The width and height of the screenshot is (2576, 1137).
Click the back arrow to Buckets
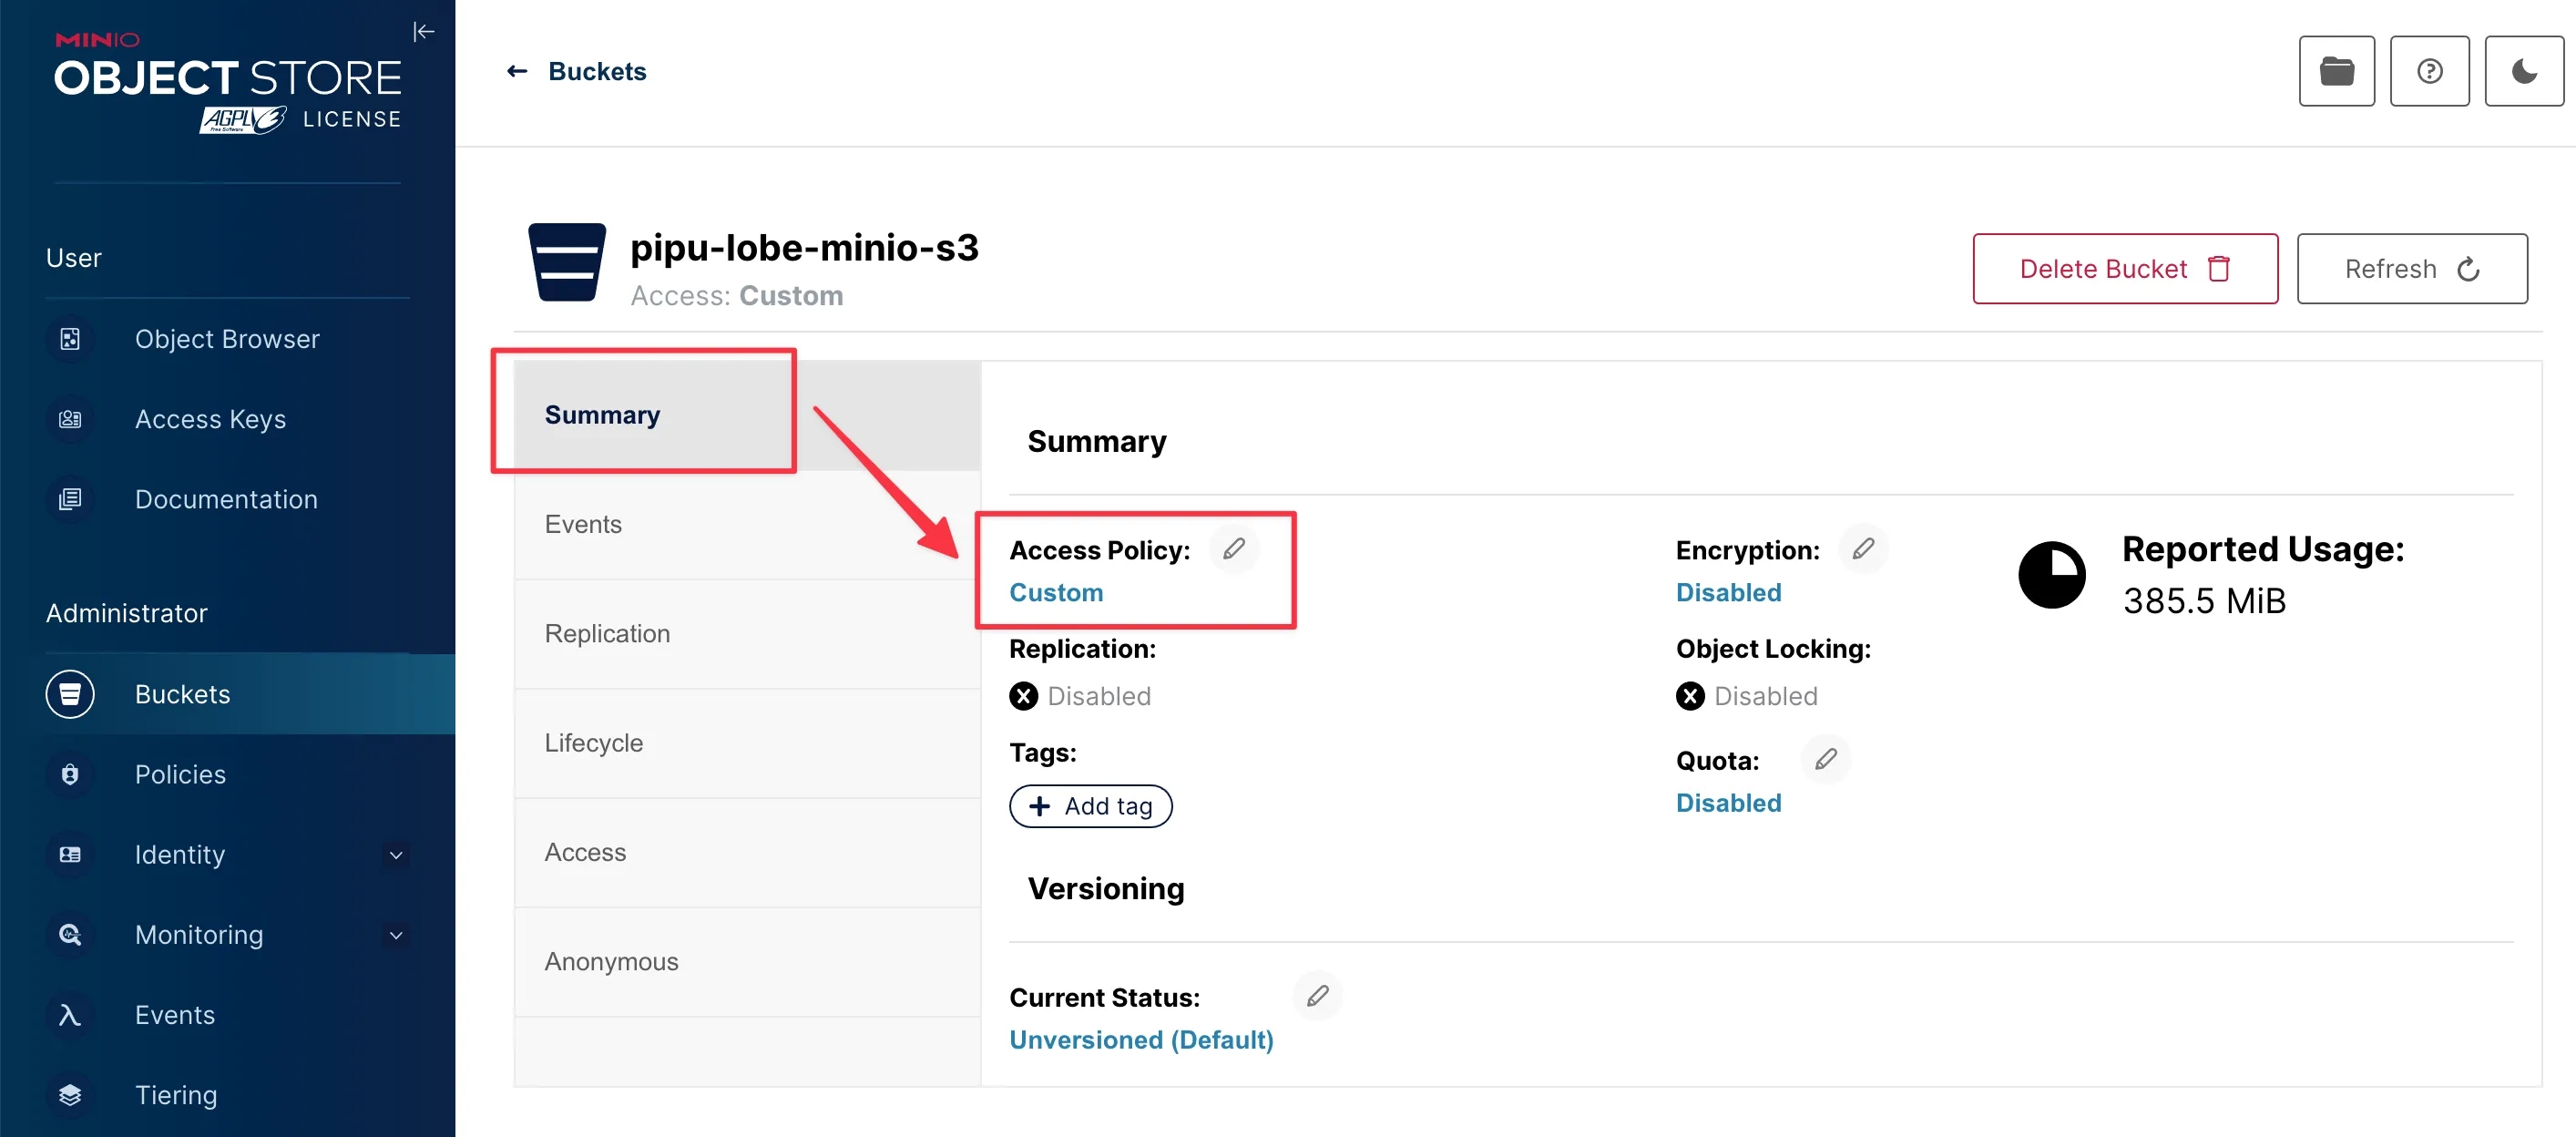pyautogui.click(x=517, y=71)
